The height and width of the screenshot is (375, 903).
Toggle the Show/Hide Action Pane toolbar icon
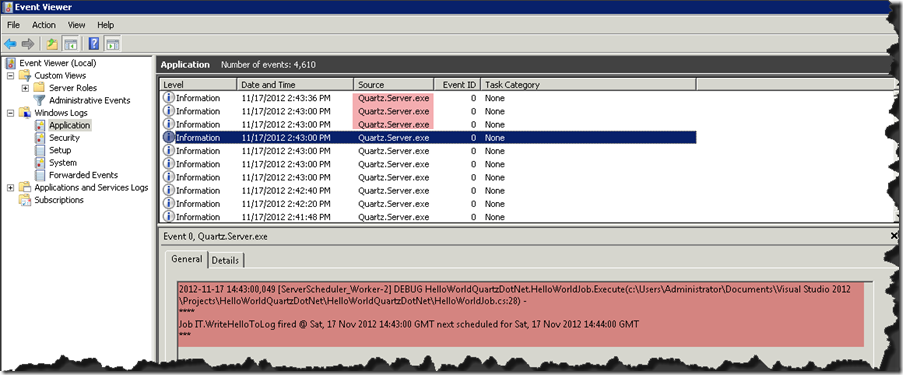click(x=112, y=44)
